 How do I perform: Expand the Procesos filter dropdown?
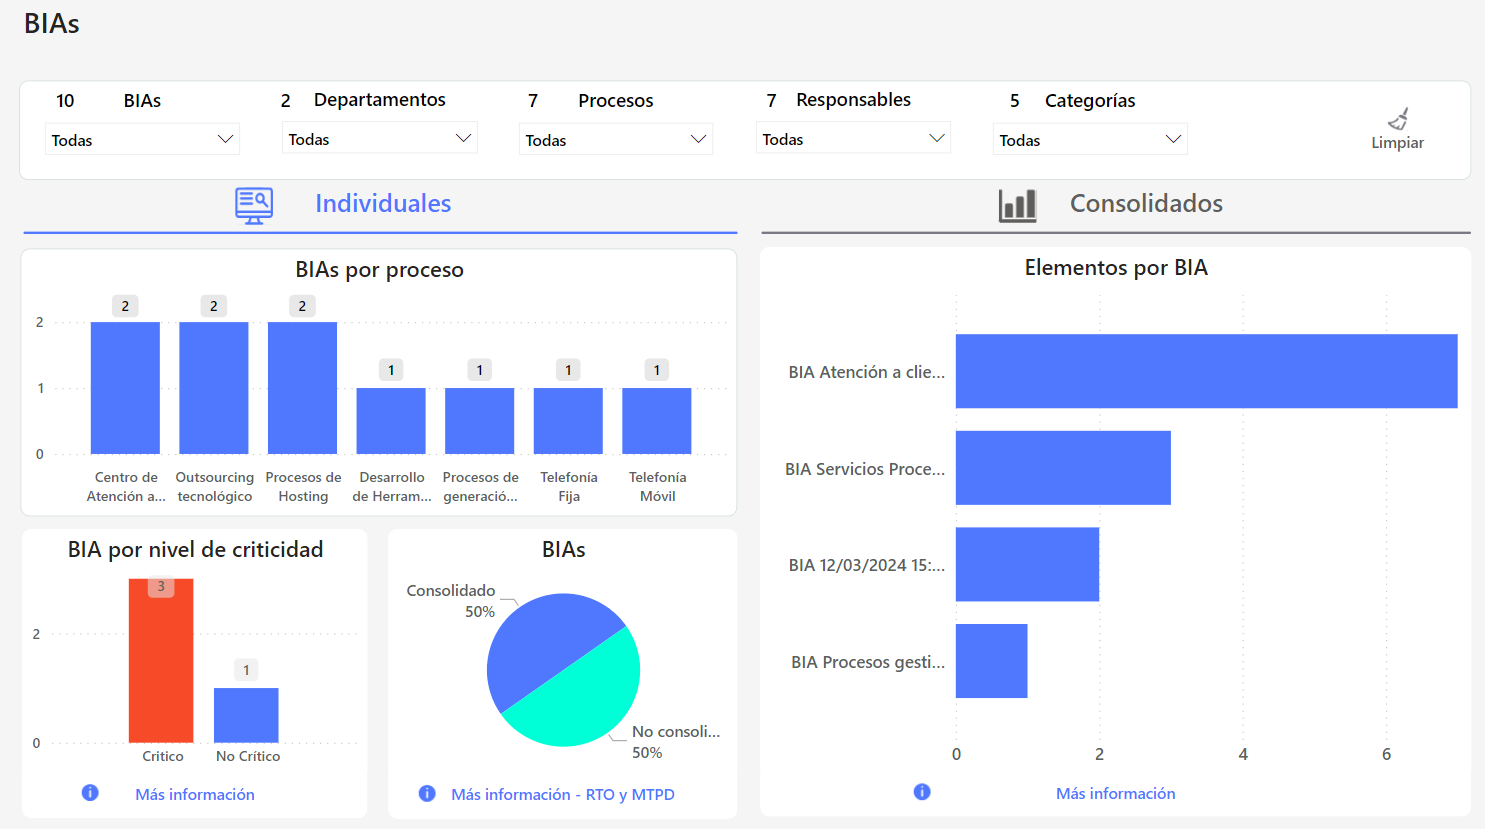click(x=616, y=140)
